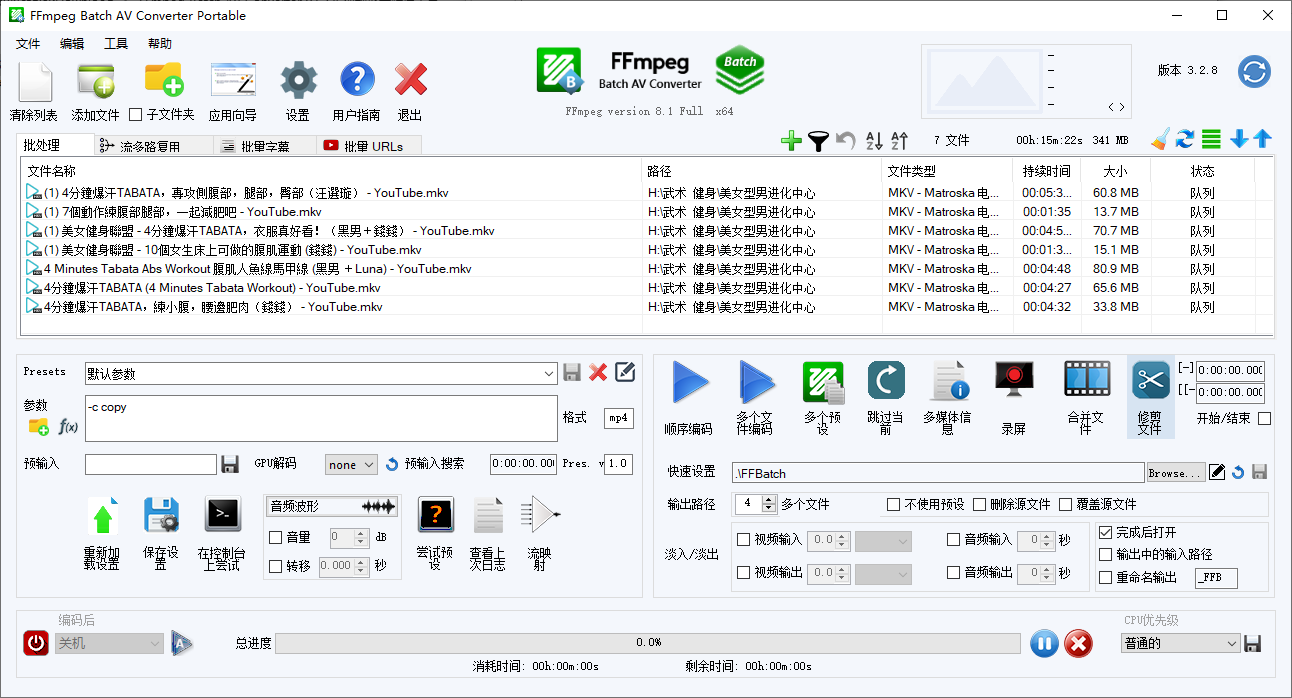Open the 用户指南 user guide icon
The height and width of the screenshot is (698, 1292).
coord(357,80)
